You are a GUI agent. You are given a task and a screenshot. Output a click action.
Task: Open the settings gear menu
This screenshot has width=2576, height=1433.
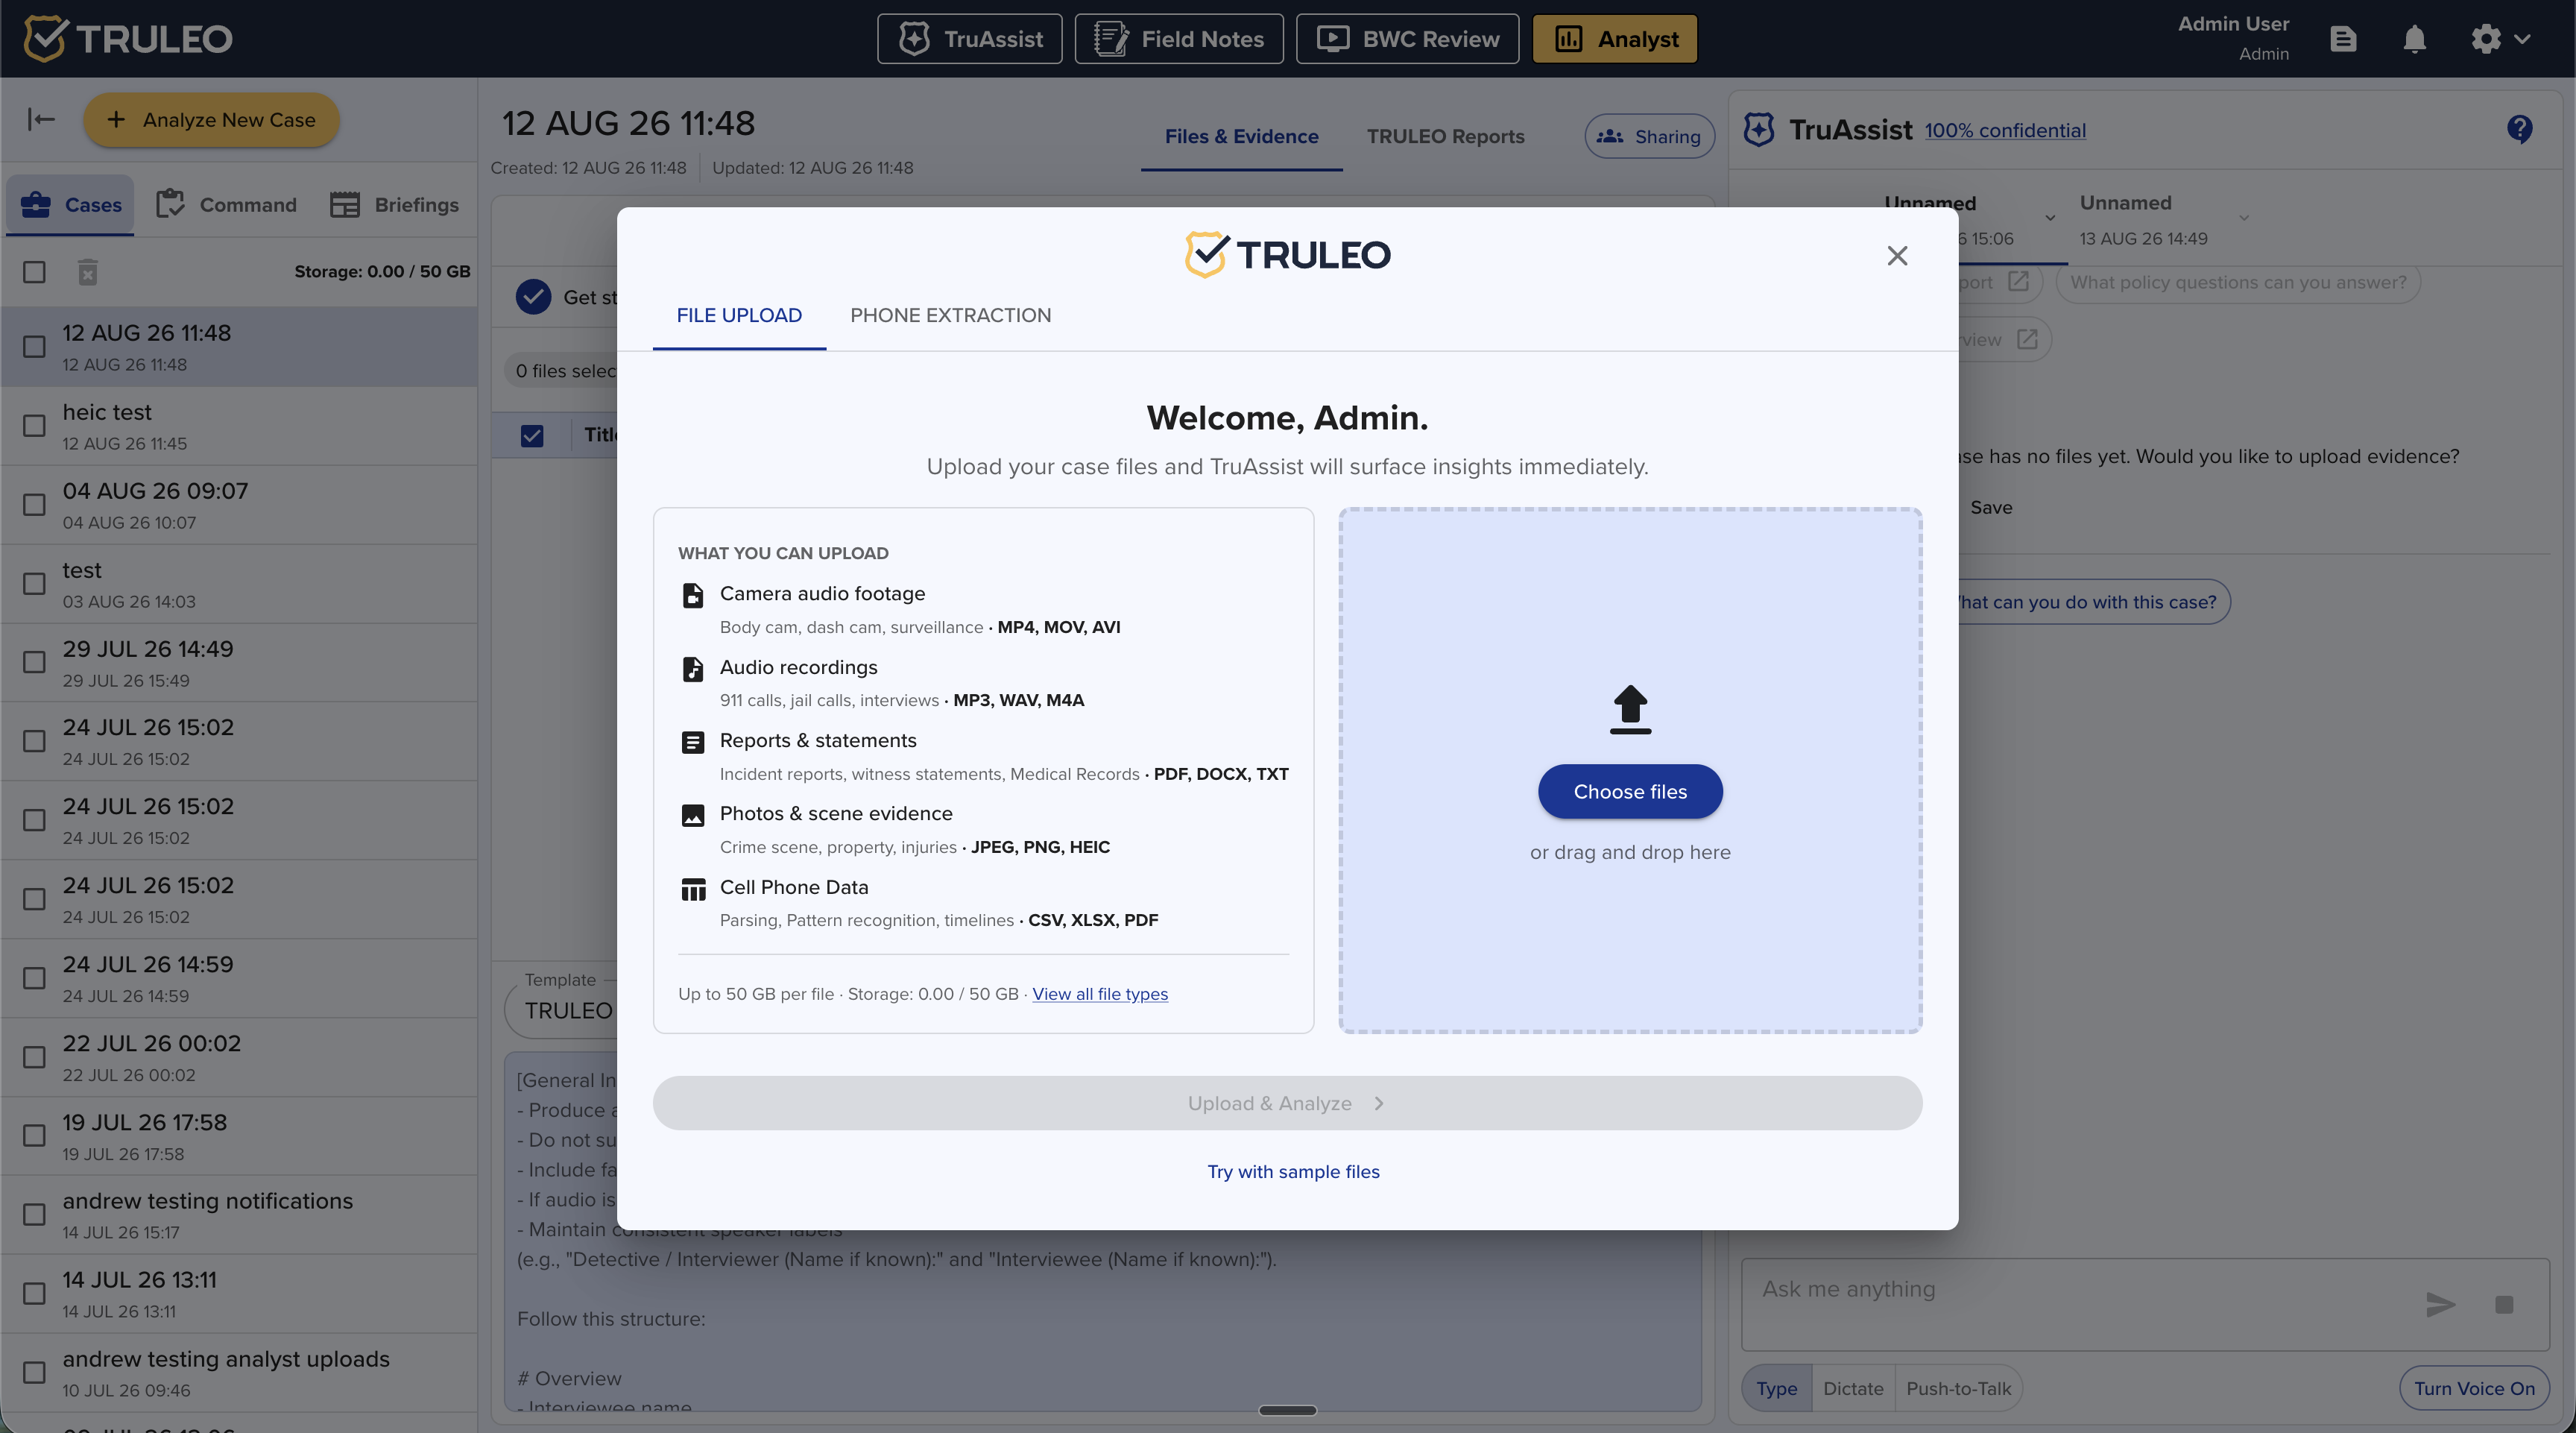[2499, 39]
